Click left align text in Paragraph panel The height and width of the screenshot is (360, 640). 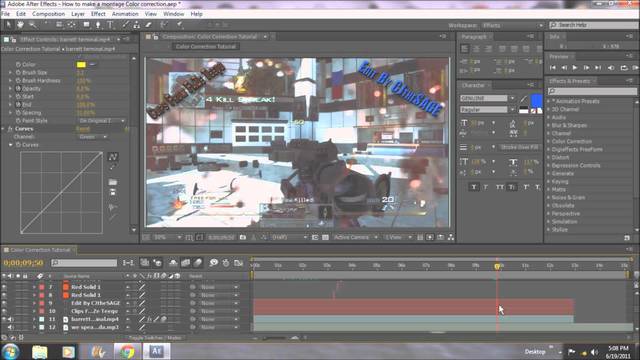point(464,49)
